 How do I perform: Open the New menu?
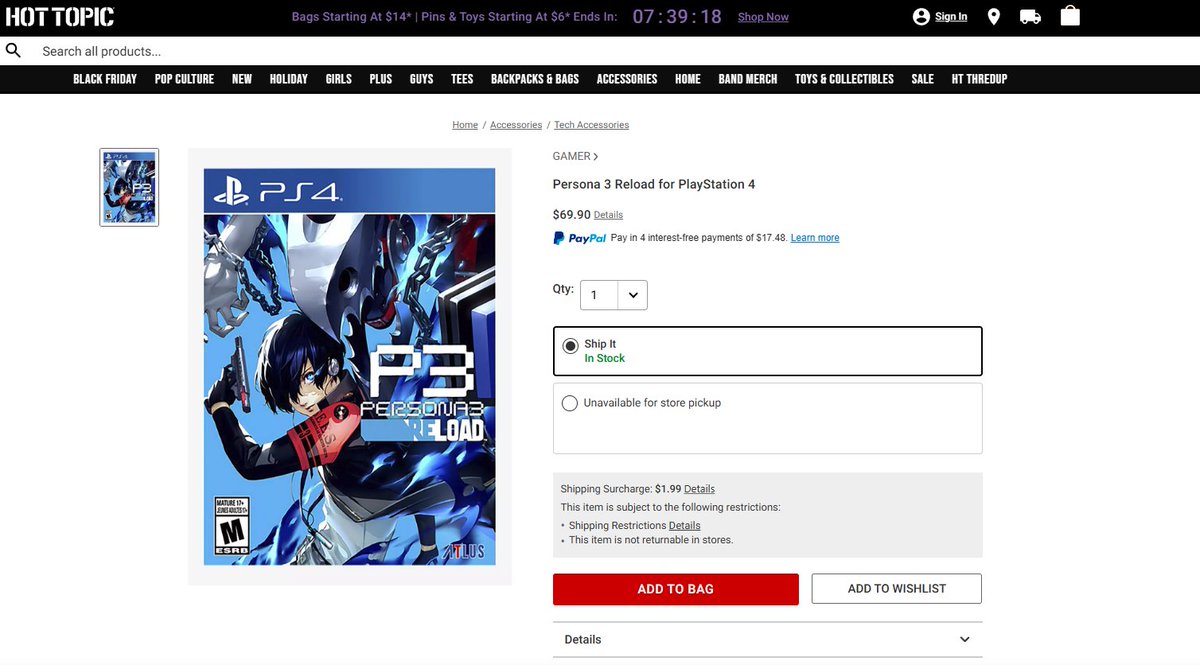[x=242, y=79]
